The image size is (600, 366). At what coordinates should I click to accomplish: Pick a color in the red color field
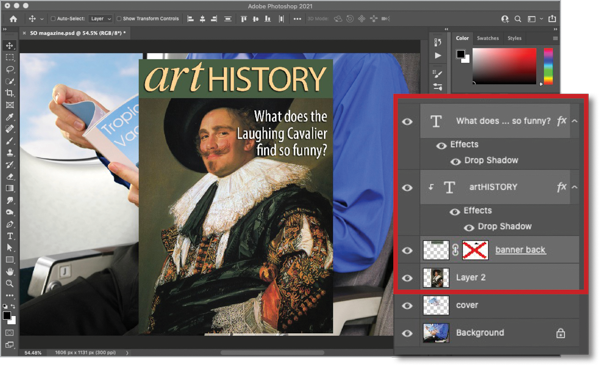pyautogui.click(x=505, y=66)
